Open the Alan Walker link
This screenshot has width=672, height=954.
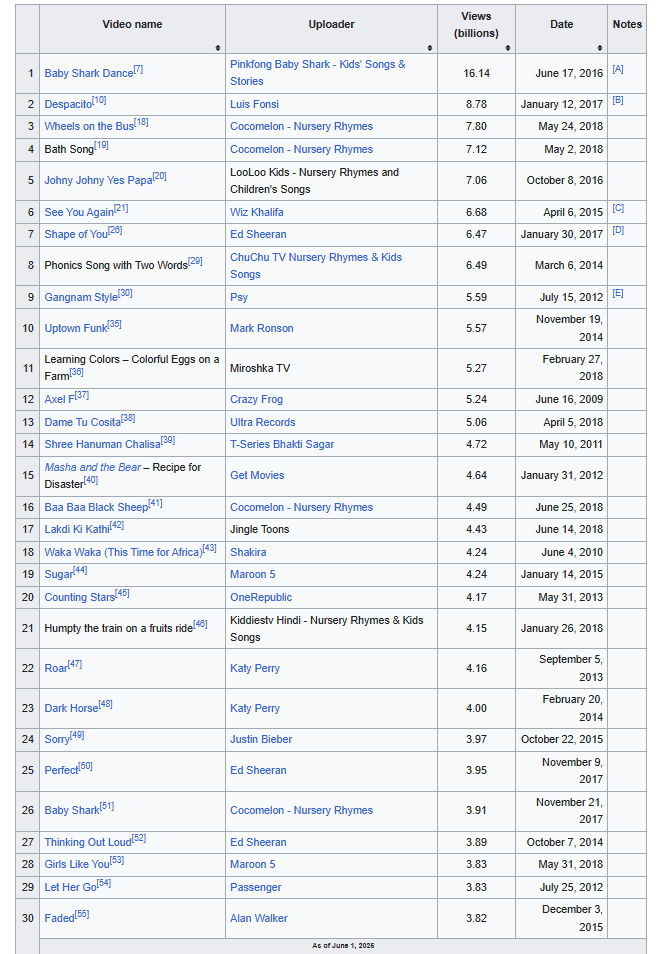pyautogui.click(x=258, y=919)
